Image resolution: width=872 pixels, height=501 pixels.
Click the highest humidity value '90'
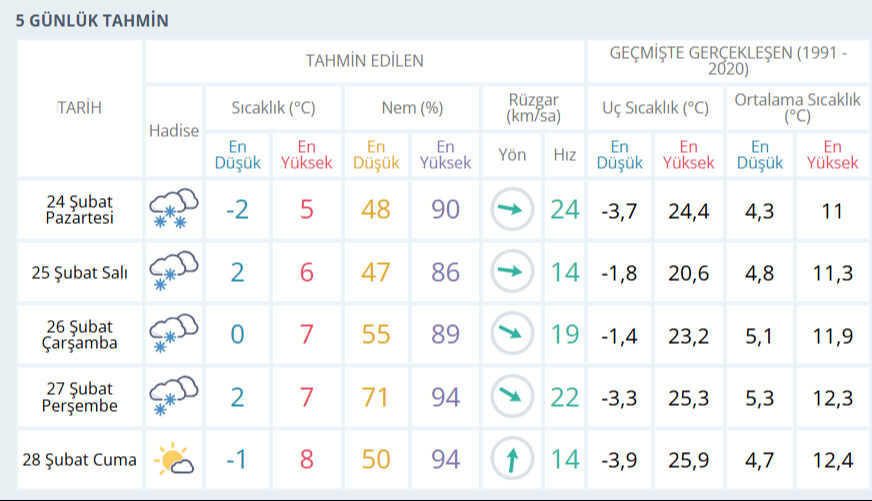pos(445,210)
